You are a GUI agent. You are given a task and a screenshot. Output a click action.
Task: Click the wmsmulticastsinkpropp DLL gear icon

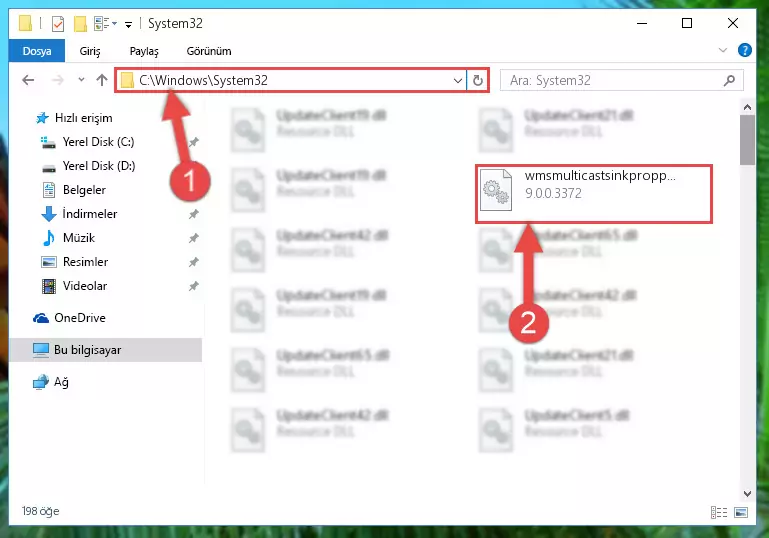[496, 191]
